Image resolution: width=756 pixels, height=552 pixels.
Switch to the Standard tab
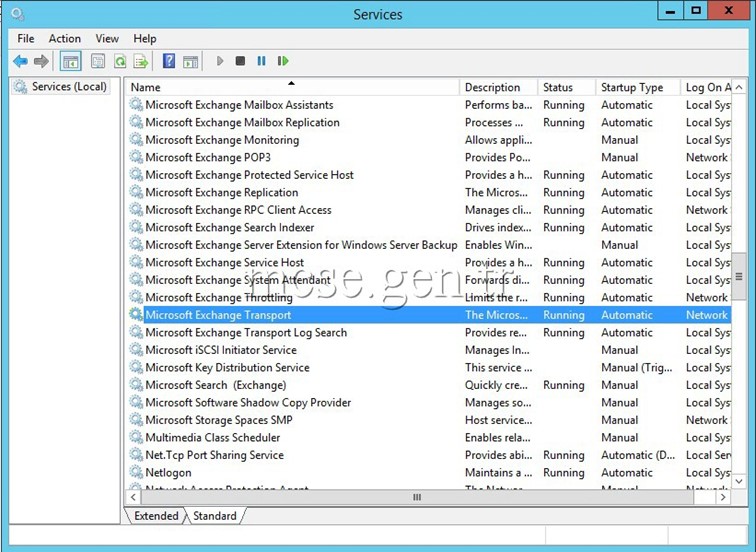[x=215, y=516]
